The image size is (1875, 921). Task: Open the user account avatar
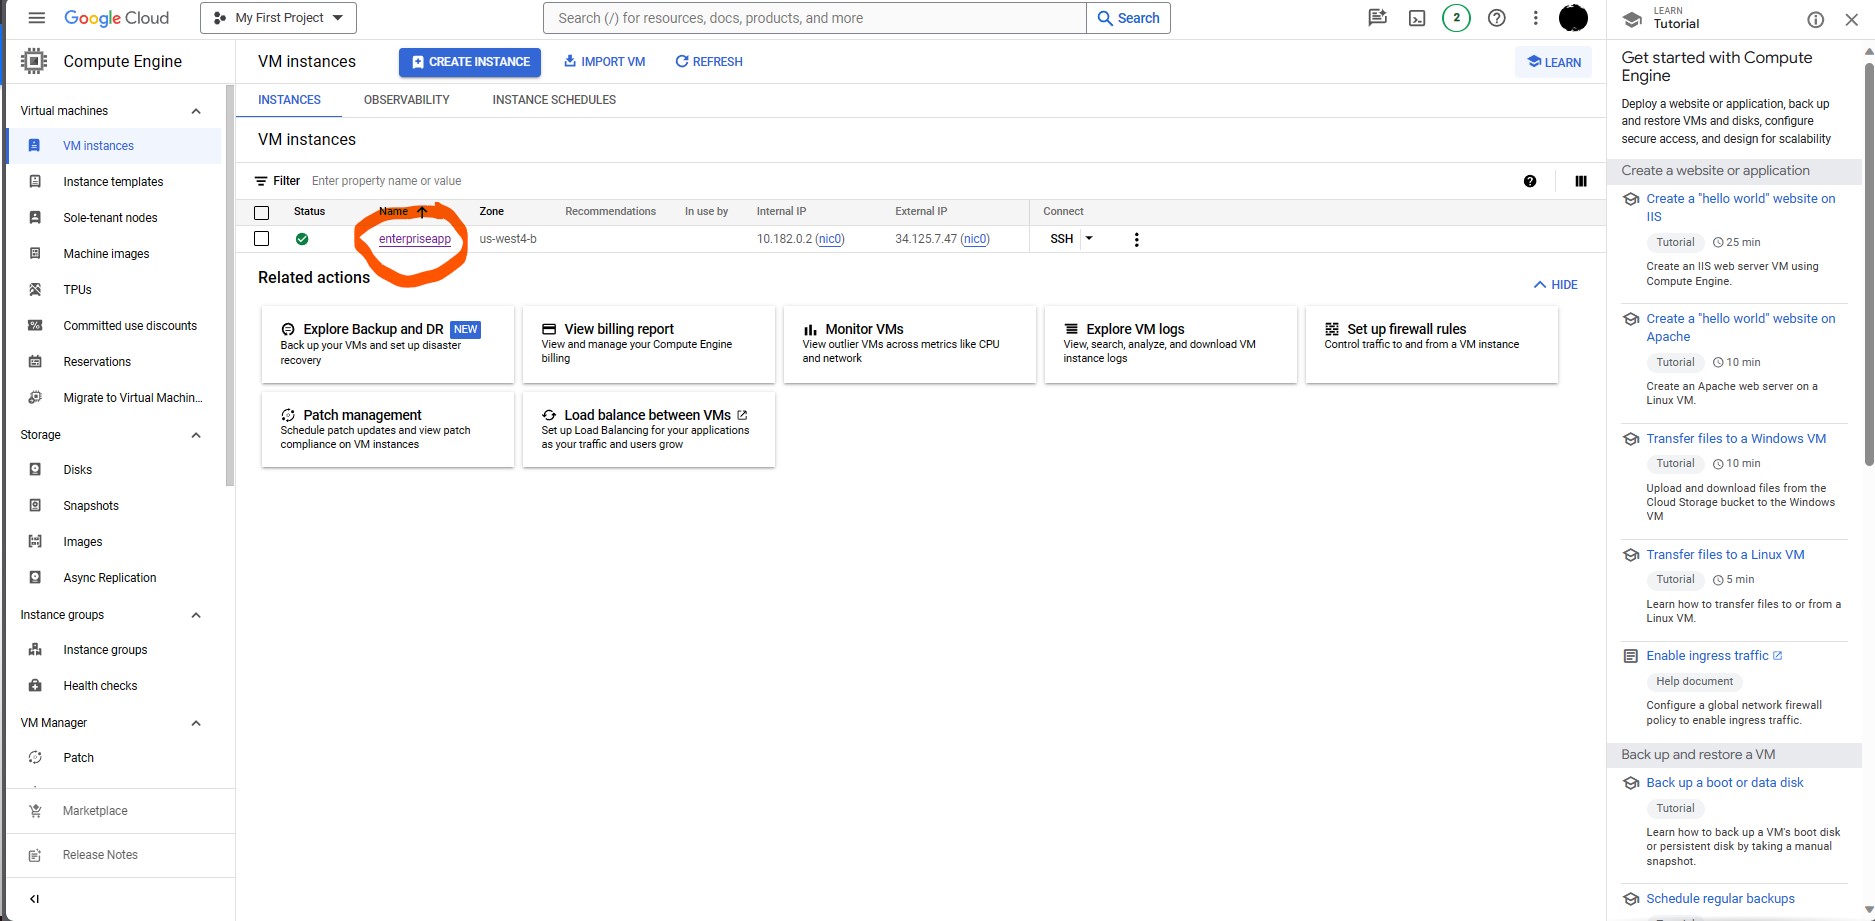point(1573,18)
